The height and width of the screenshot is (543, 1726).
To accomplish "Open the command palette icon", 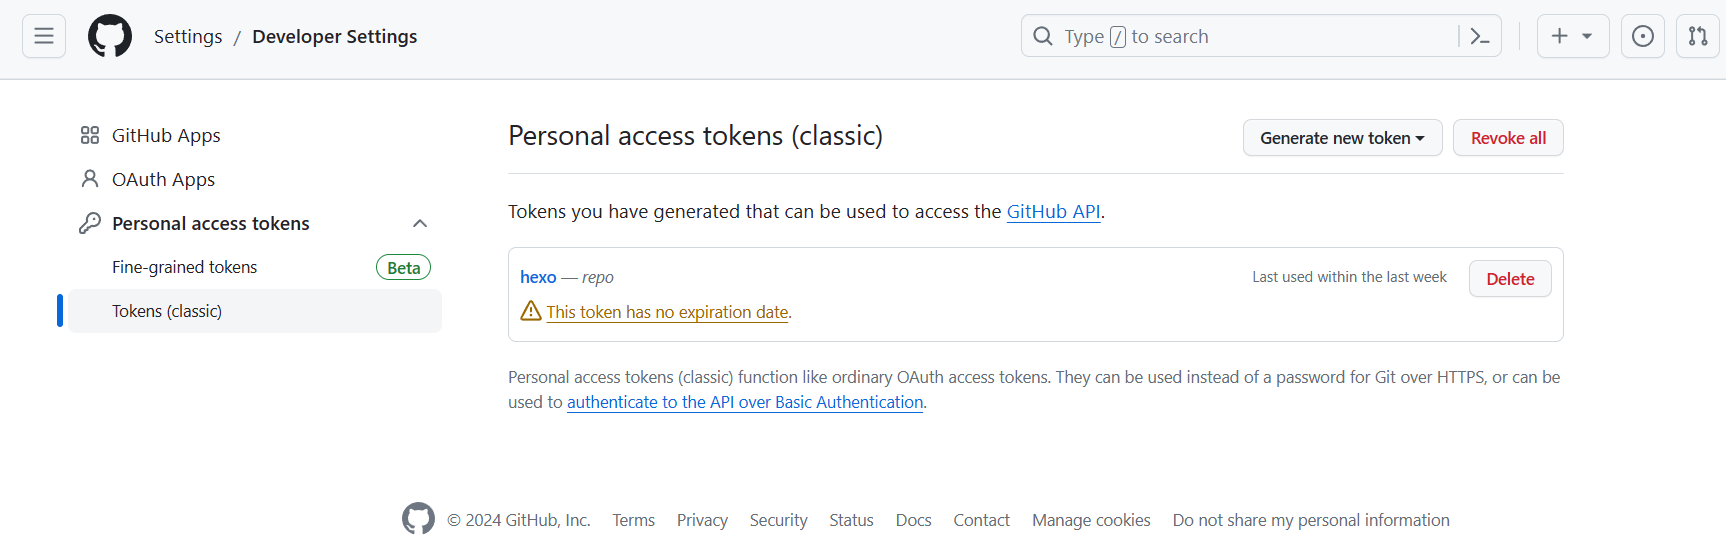I will tap(1480, 37).
